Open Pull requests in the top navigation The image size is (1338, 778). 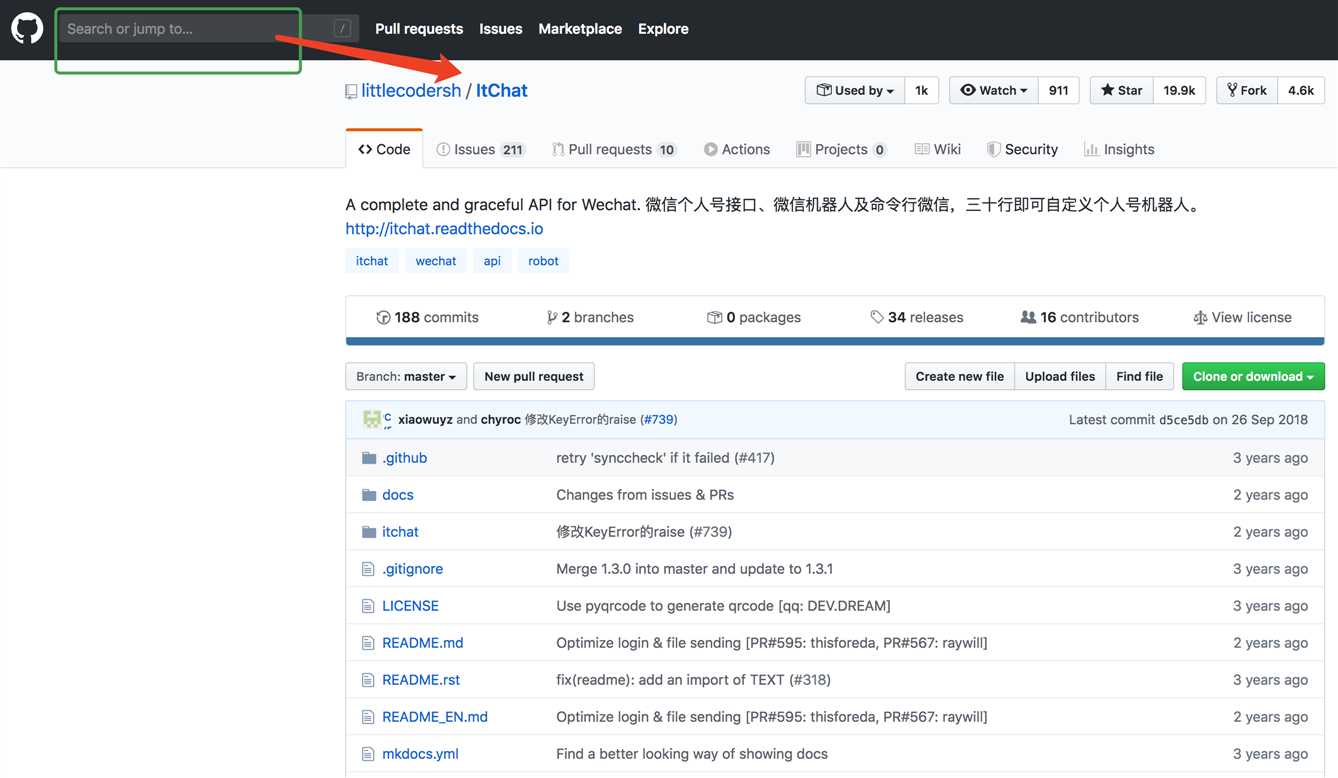419,29
